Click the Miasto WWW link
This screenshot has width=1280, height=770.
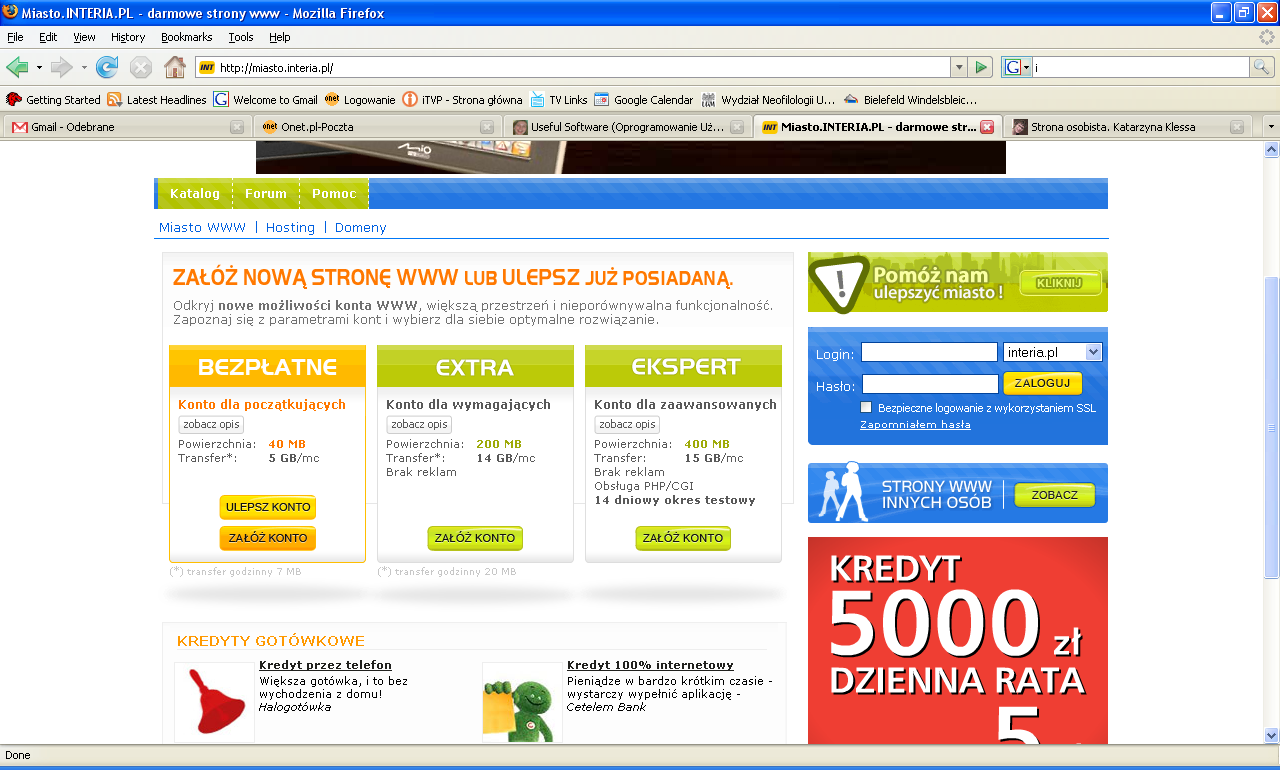pyautogui.click(x=202, y=228)
